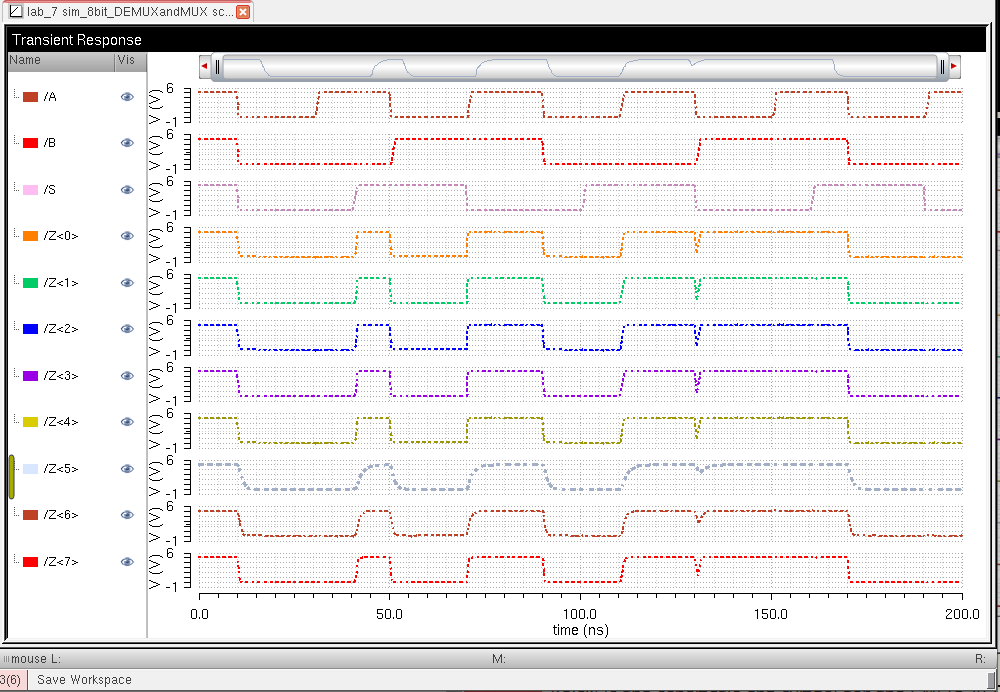Select the /B signal name

(x=50, y=143)
